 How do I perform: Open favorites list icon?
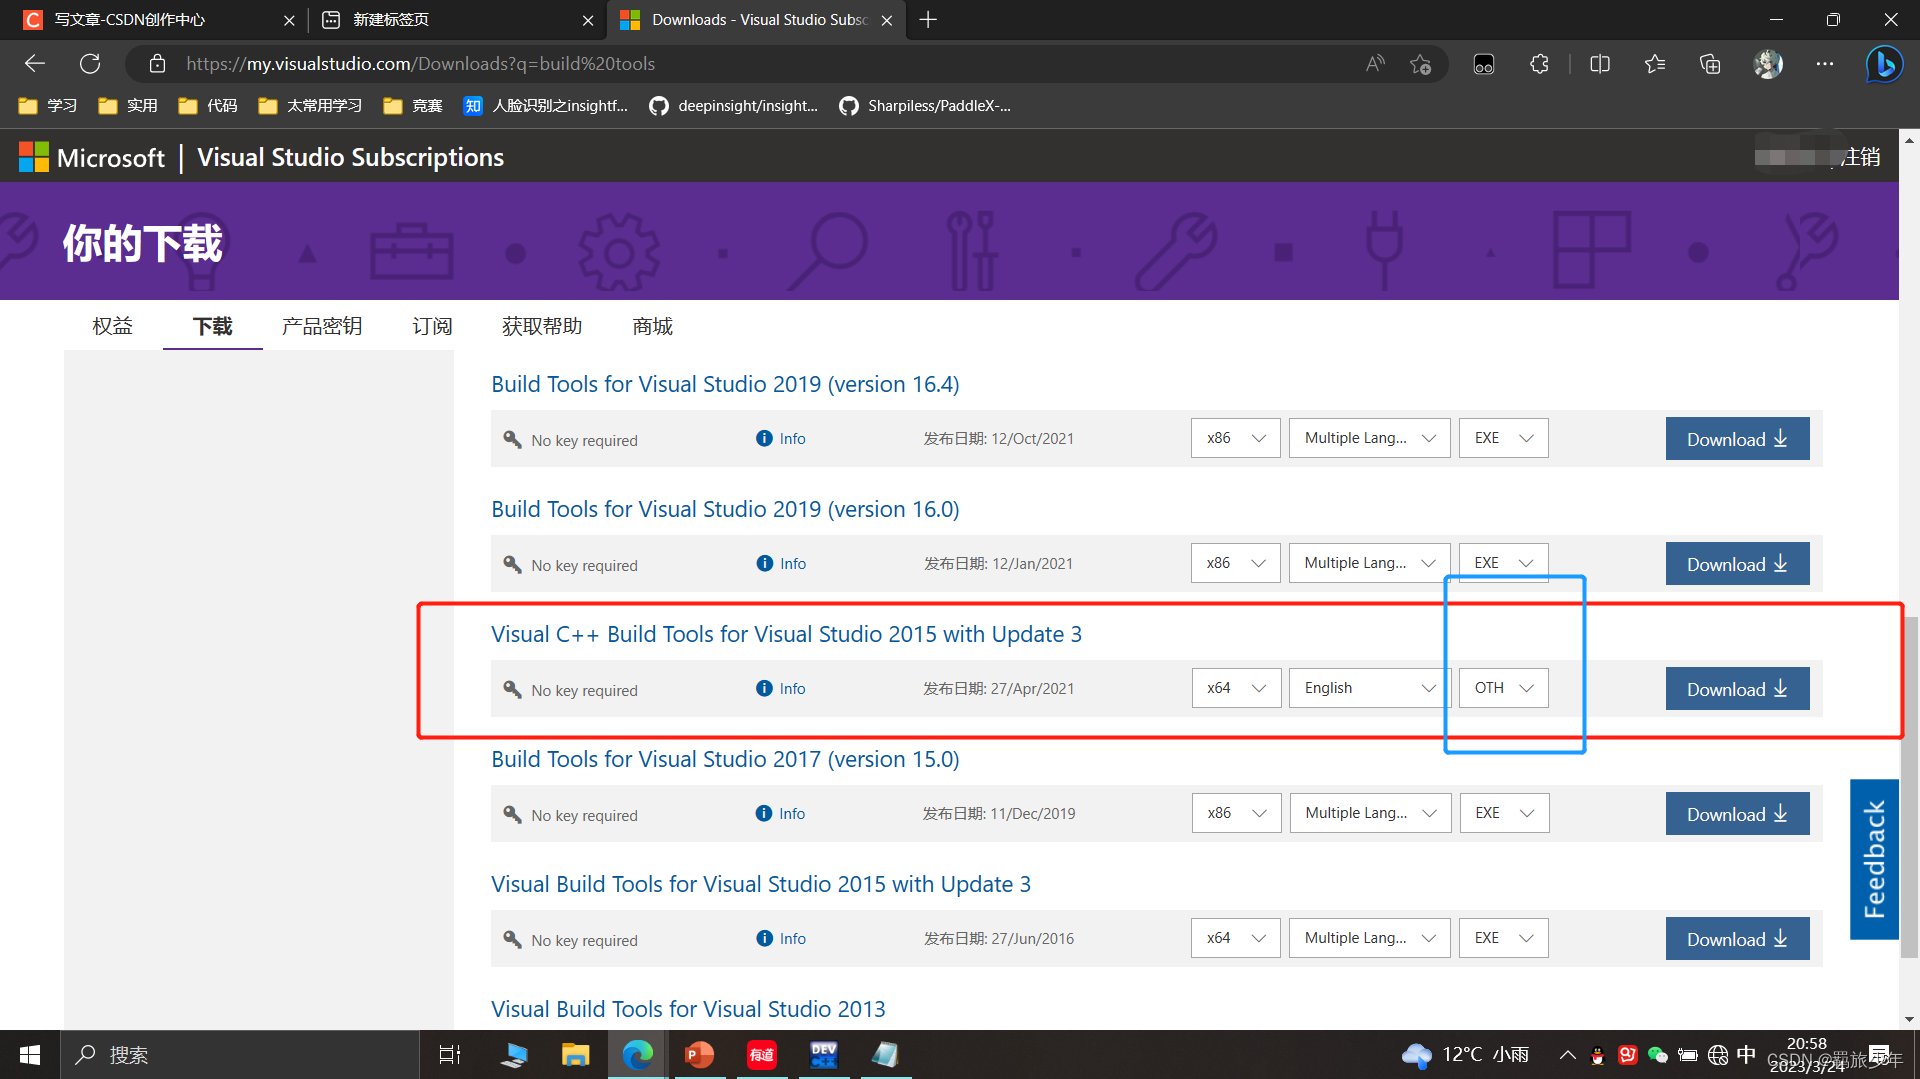click(x=1655, y=64)
